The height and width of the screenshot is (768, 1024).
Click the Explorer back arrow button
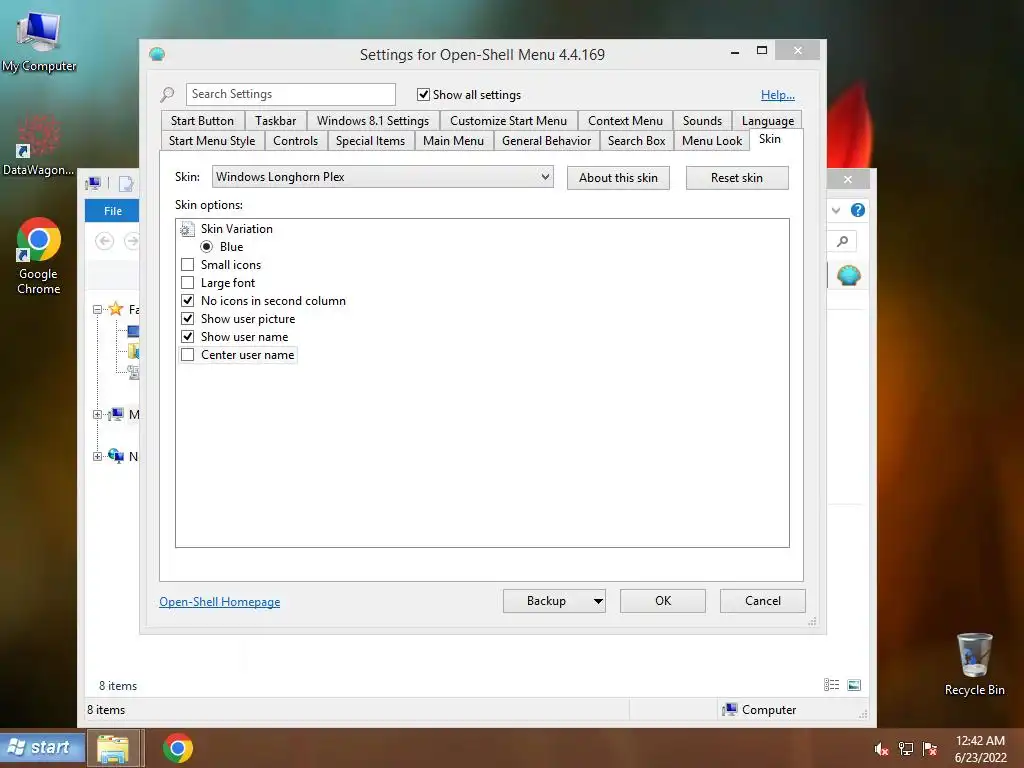pos(104,242)
